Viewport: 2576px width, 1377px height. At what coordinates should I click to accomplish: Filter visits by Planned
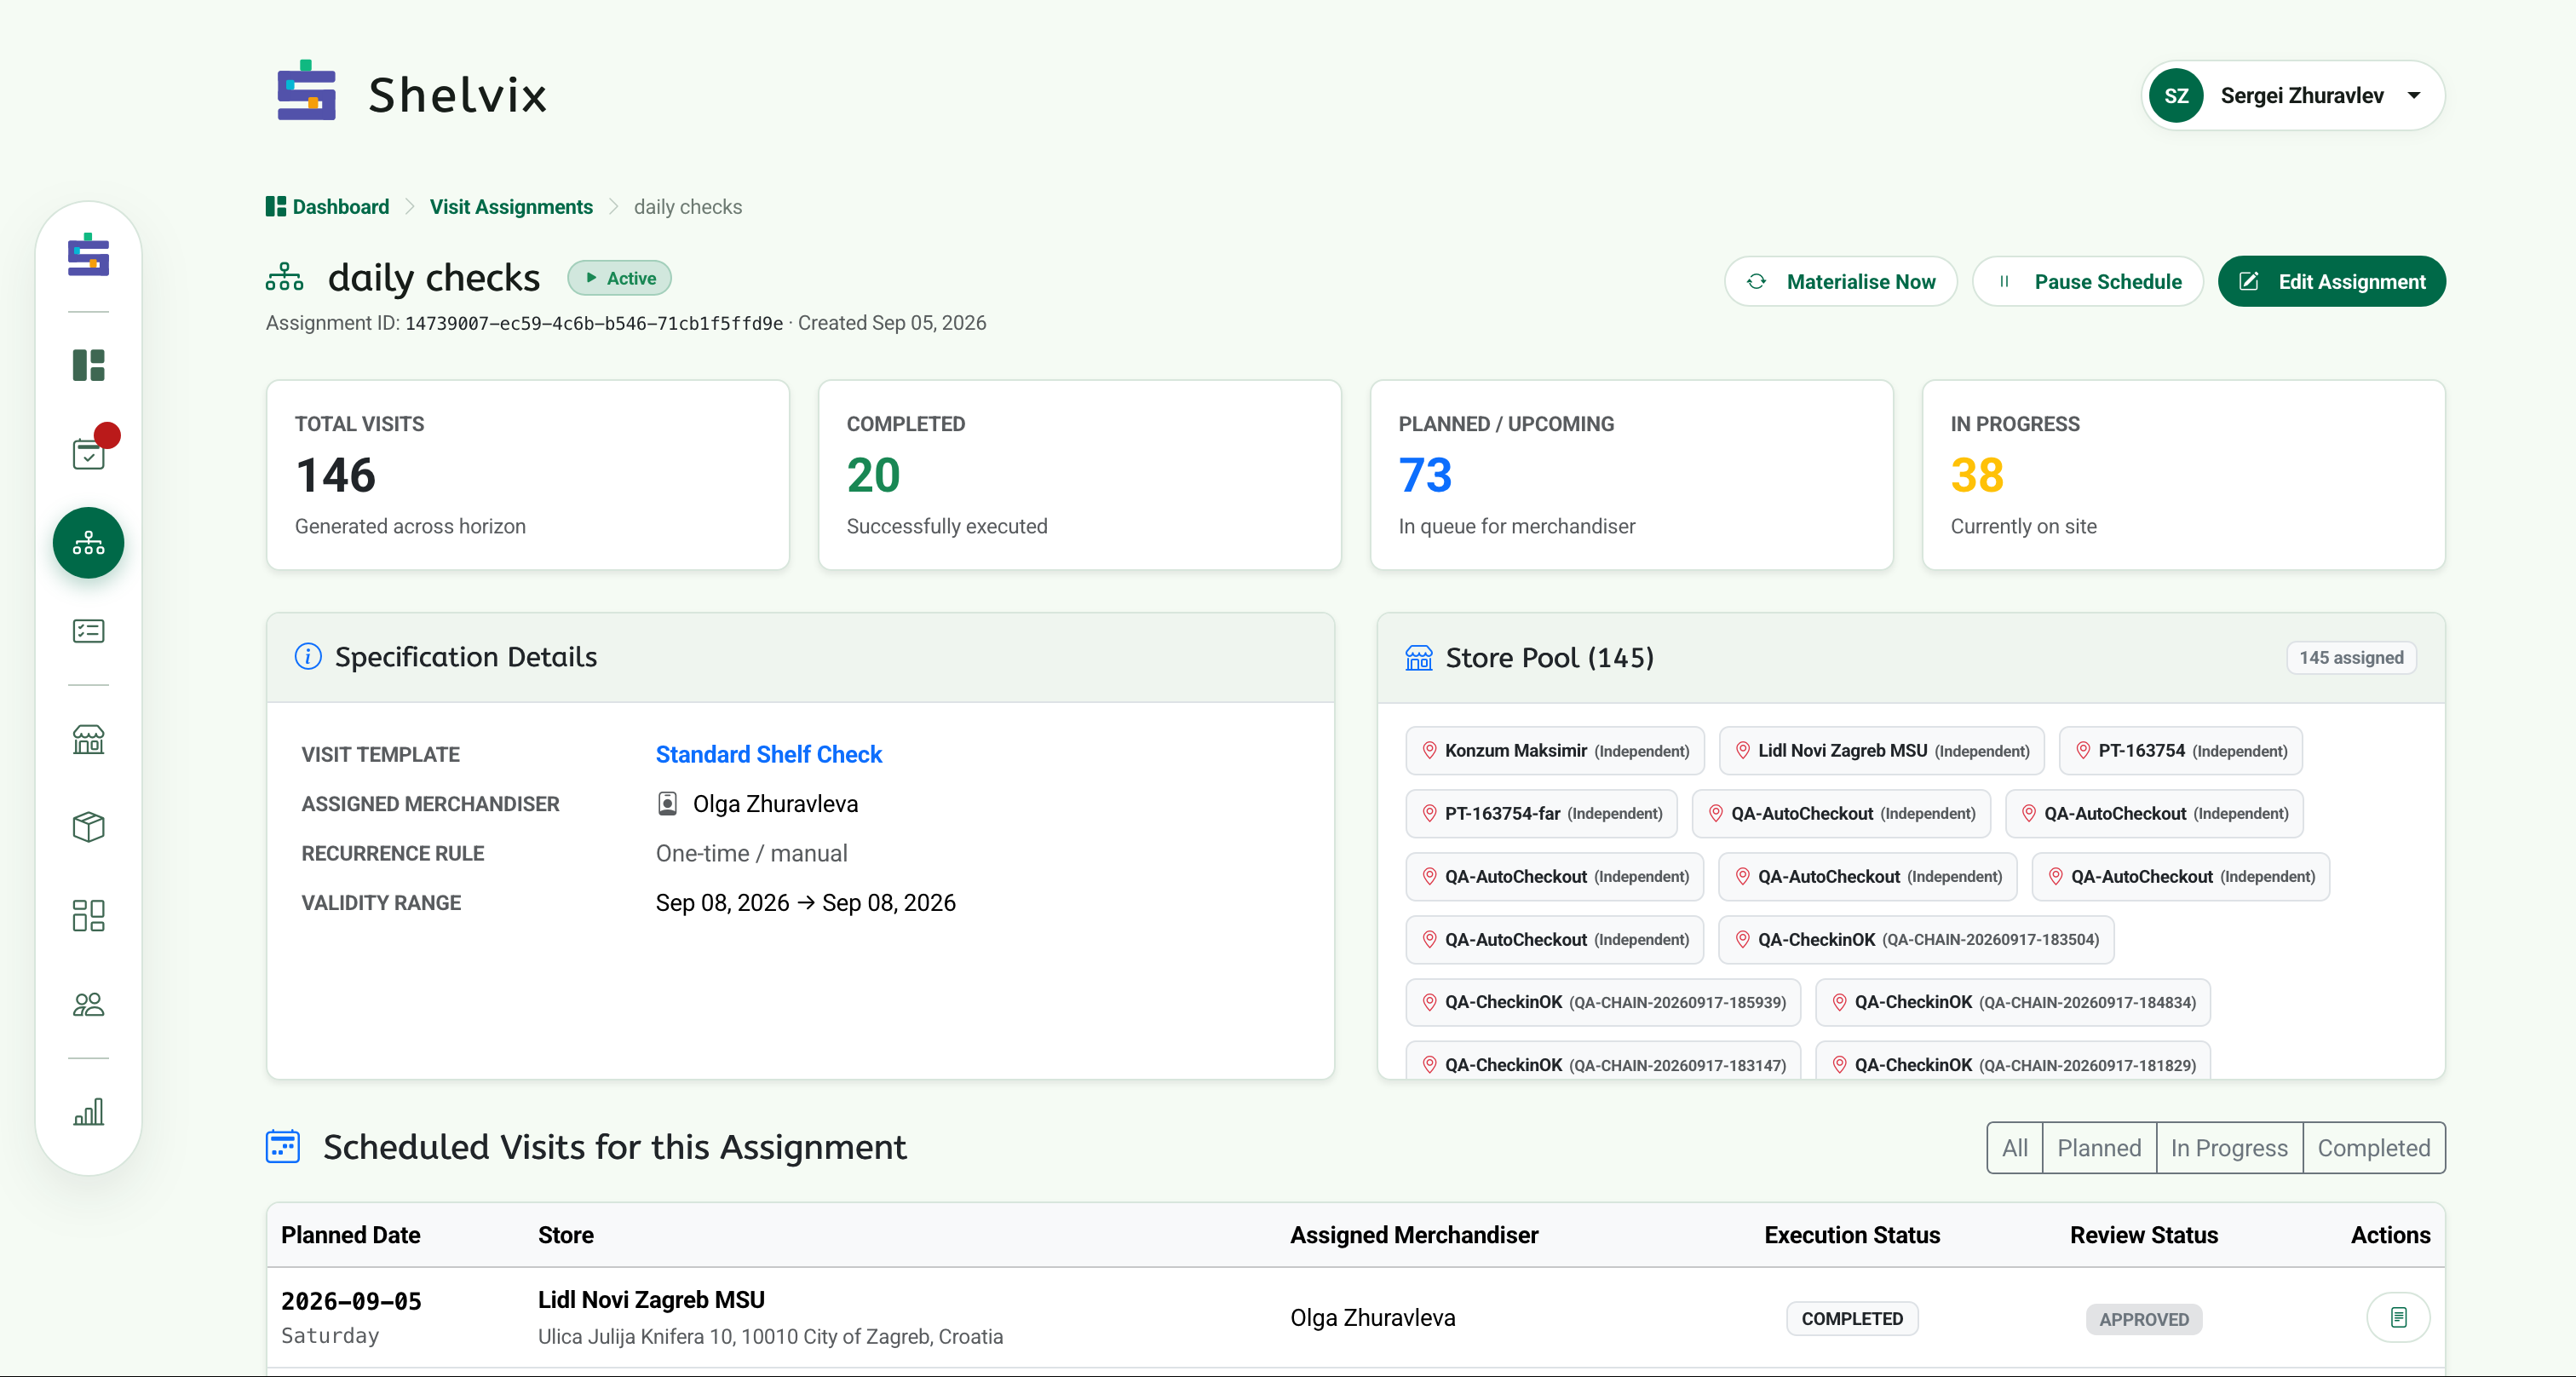[x=2099, y=1147]
